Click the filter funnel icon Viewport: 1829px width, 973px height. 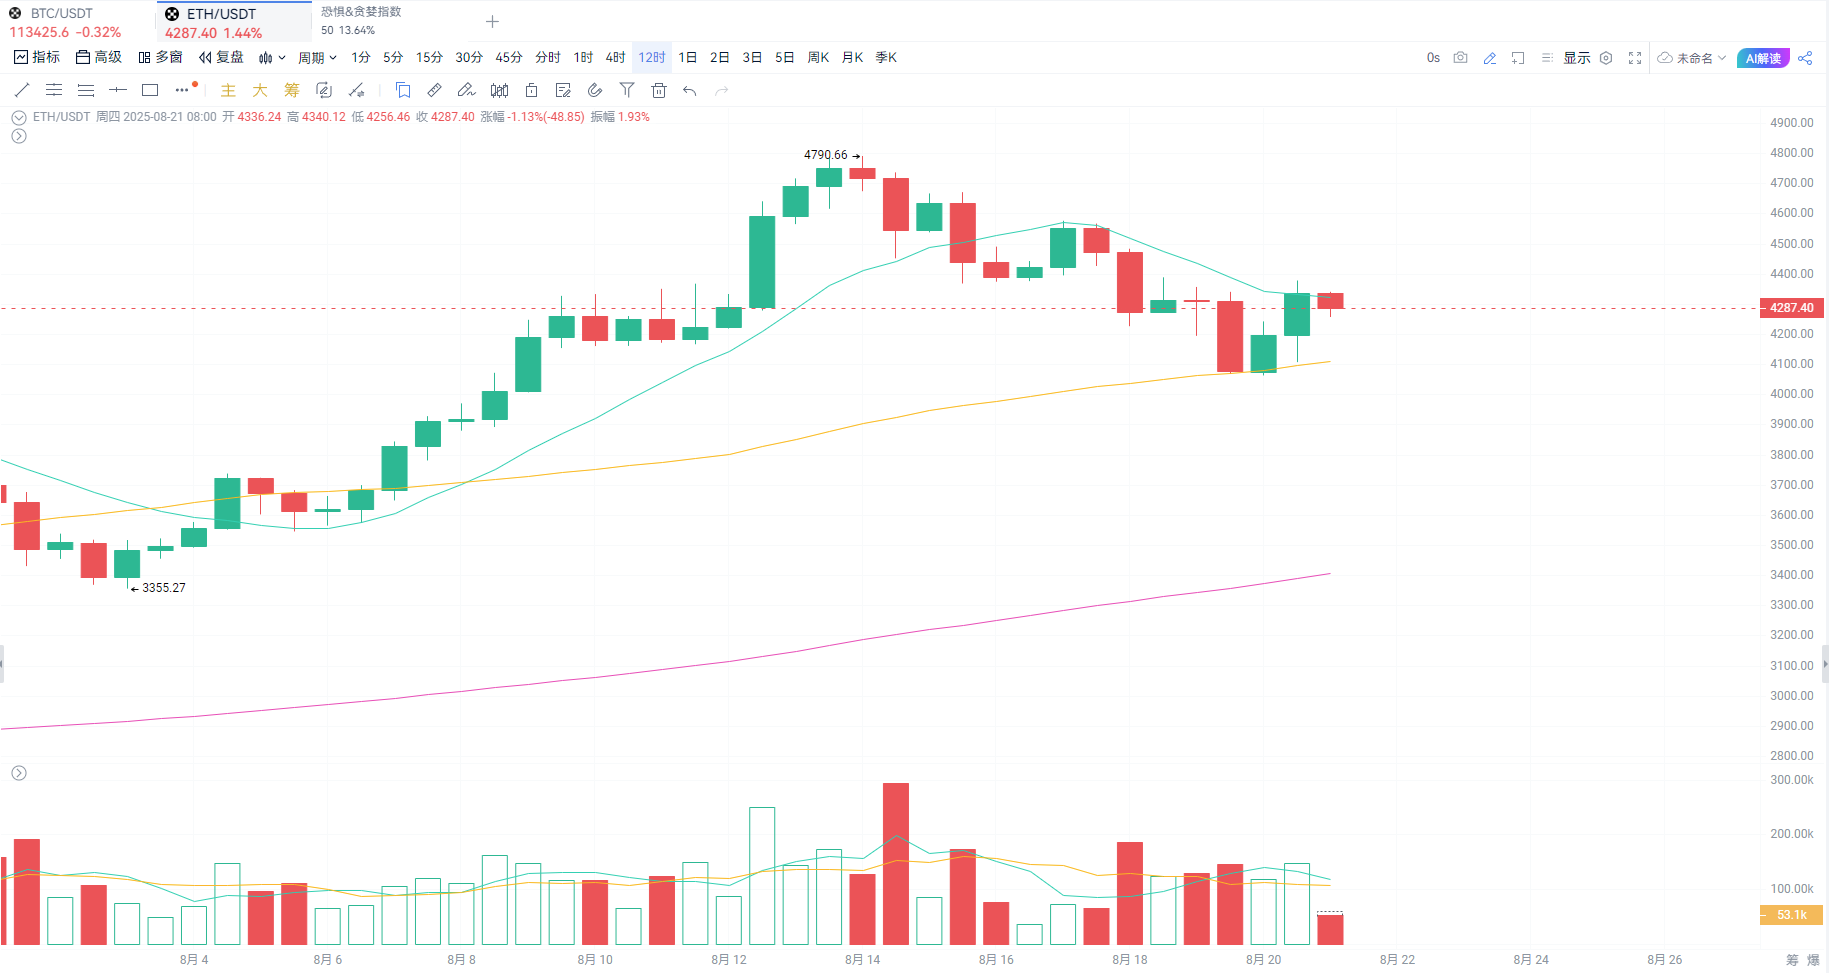coord(627,90)
